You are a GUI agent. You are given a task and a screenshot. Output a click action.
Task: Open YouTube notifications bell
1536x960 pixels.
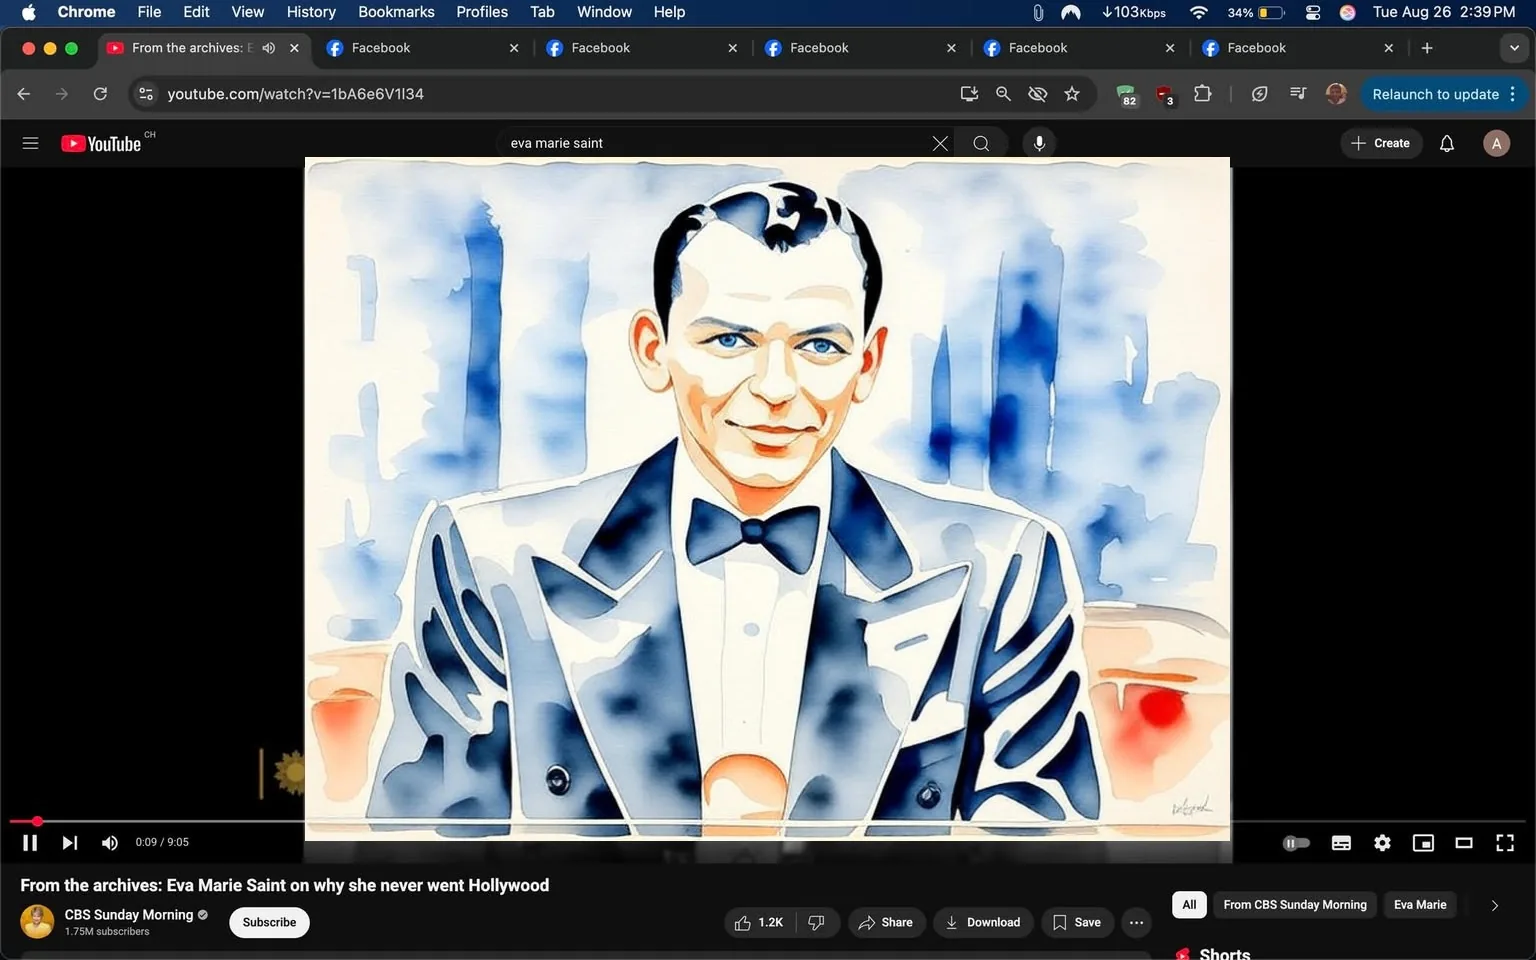pyautogui.click(x=1446, y=143)
